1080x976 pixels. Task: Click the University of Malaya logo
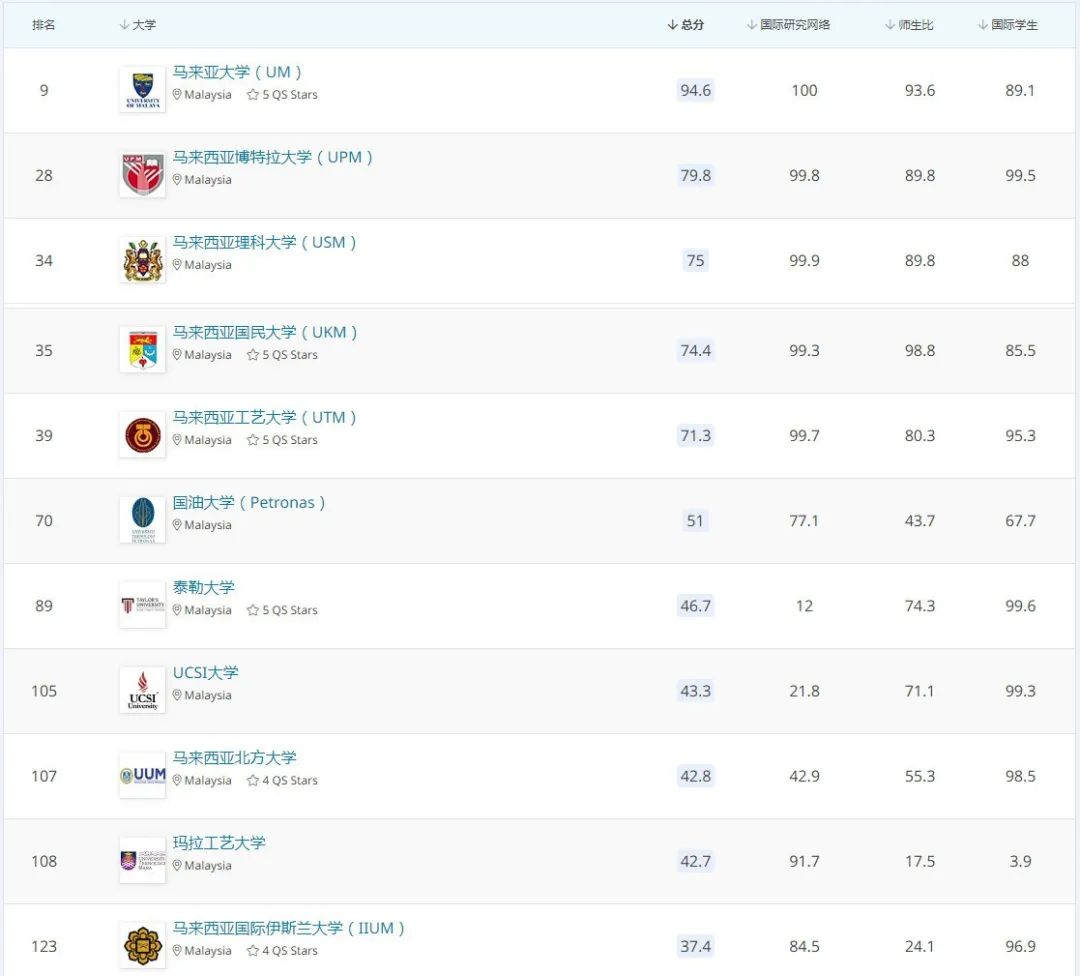(142, 90)
